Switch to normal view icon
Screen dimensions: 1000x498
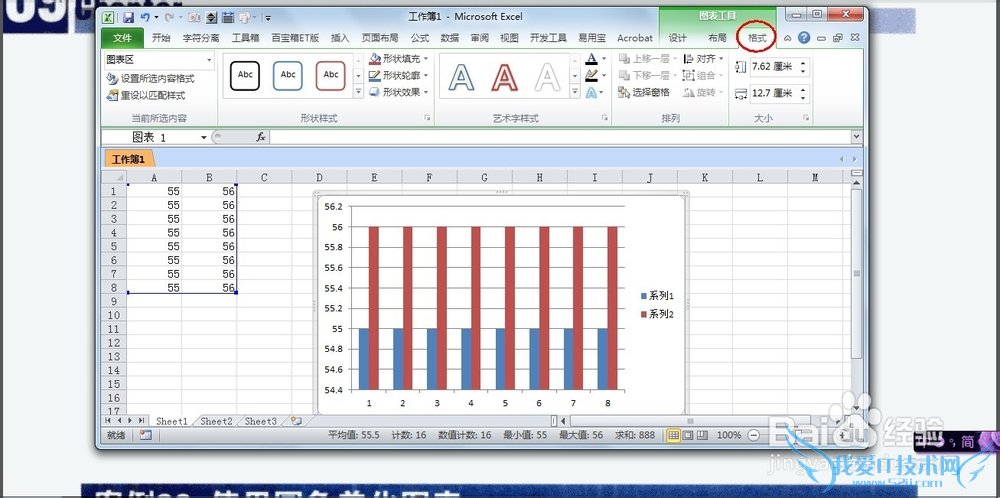coord(673,435)
